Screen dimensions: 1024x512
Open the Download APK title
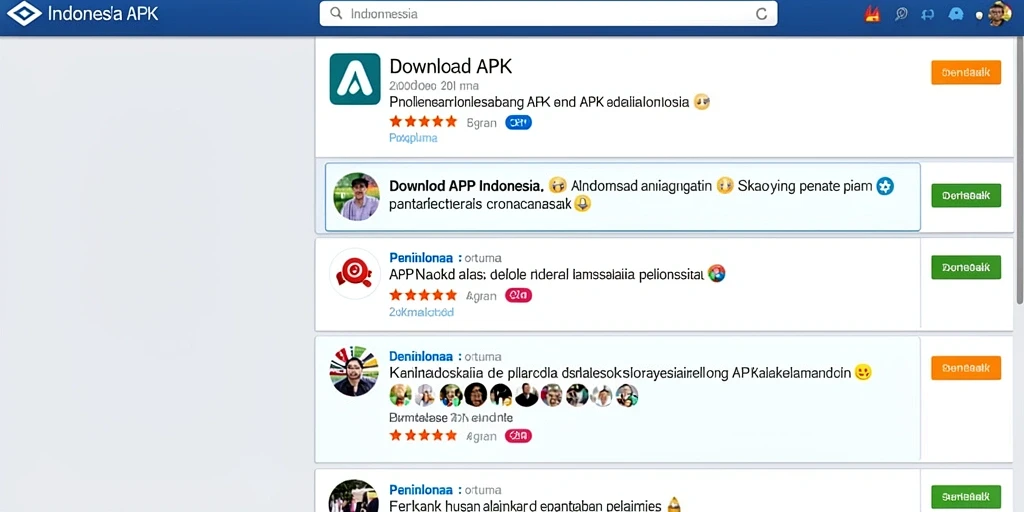(451, 66)
